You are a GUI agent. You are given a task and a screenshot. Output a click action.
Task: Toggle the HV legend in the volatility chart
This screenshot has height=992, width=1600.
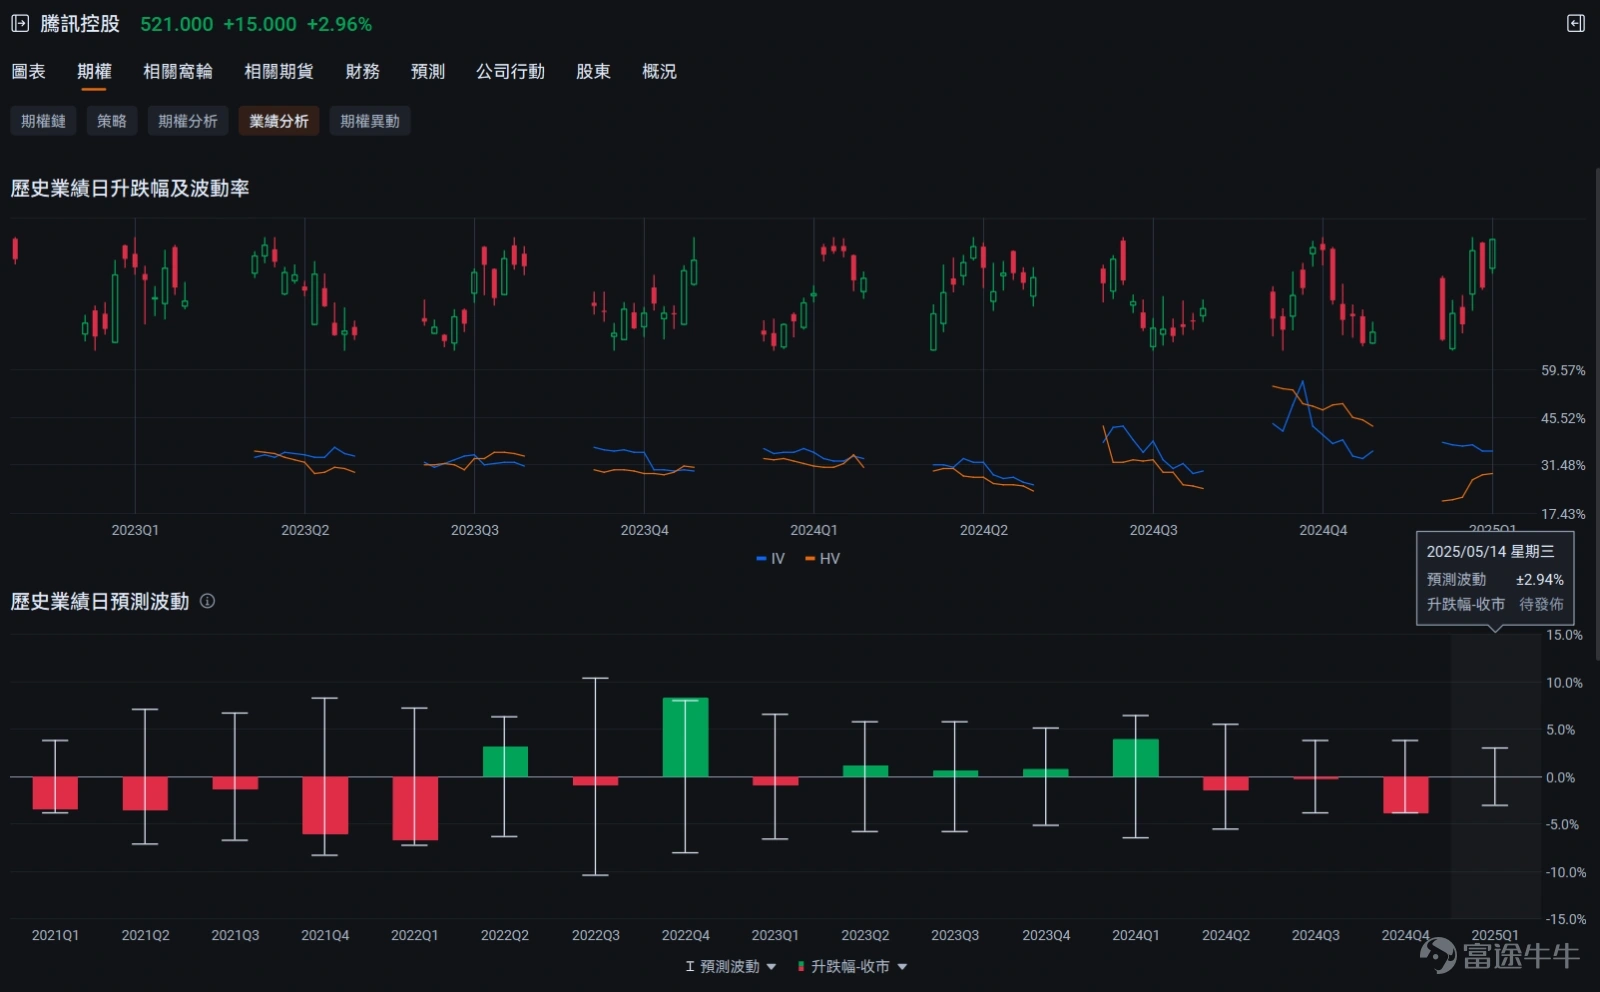pyautogui.click(x=822, y=559)
